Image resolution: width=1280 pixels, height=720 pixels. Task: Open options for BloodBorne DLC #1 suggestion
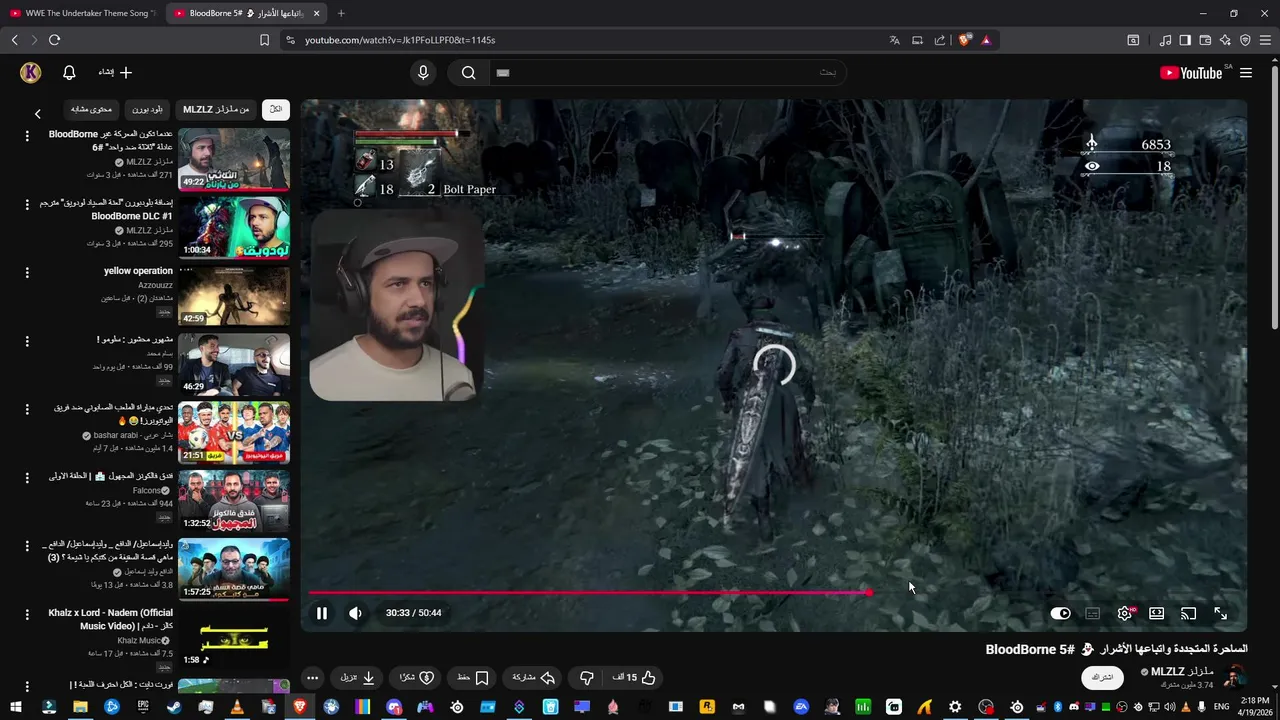(27, 204)
